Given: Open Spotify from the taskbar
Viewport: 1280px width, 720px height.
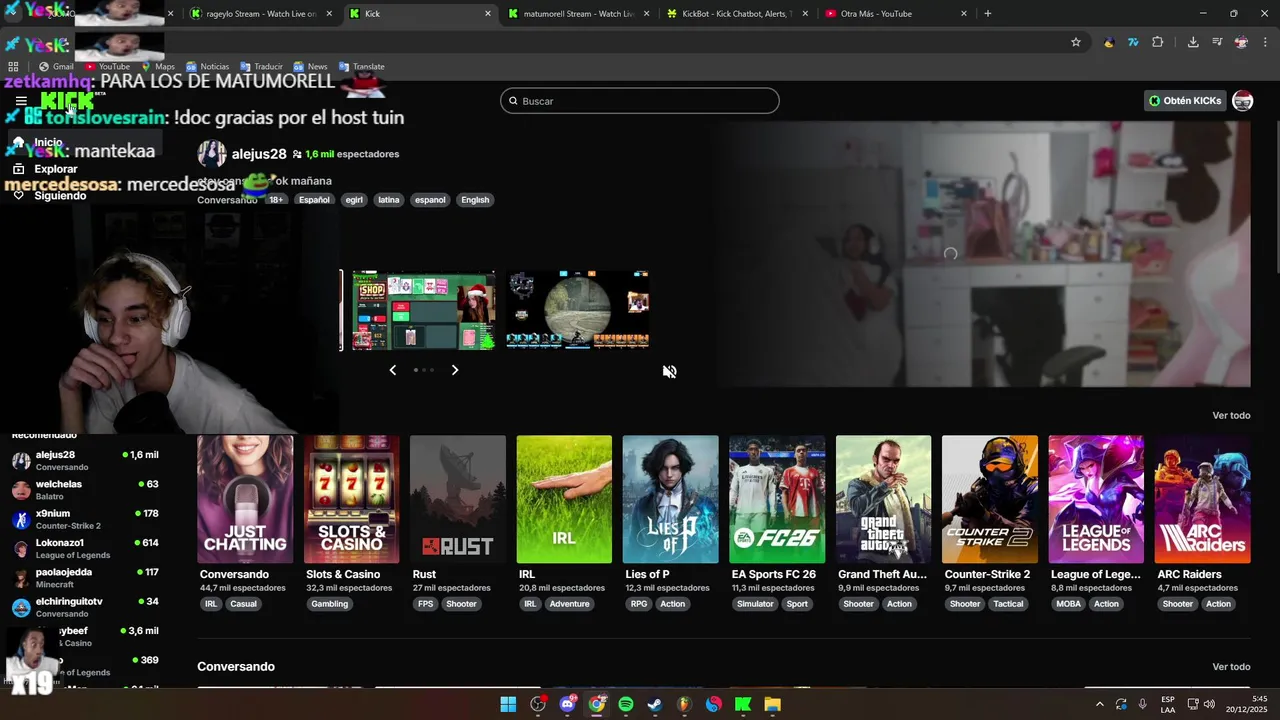Looking at the screenshot, I should click(626, 704).
